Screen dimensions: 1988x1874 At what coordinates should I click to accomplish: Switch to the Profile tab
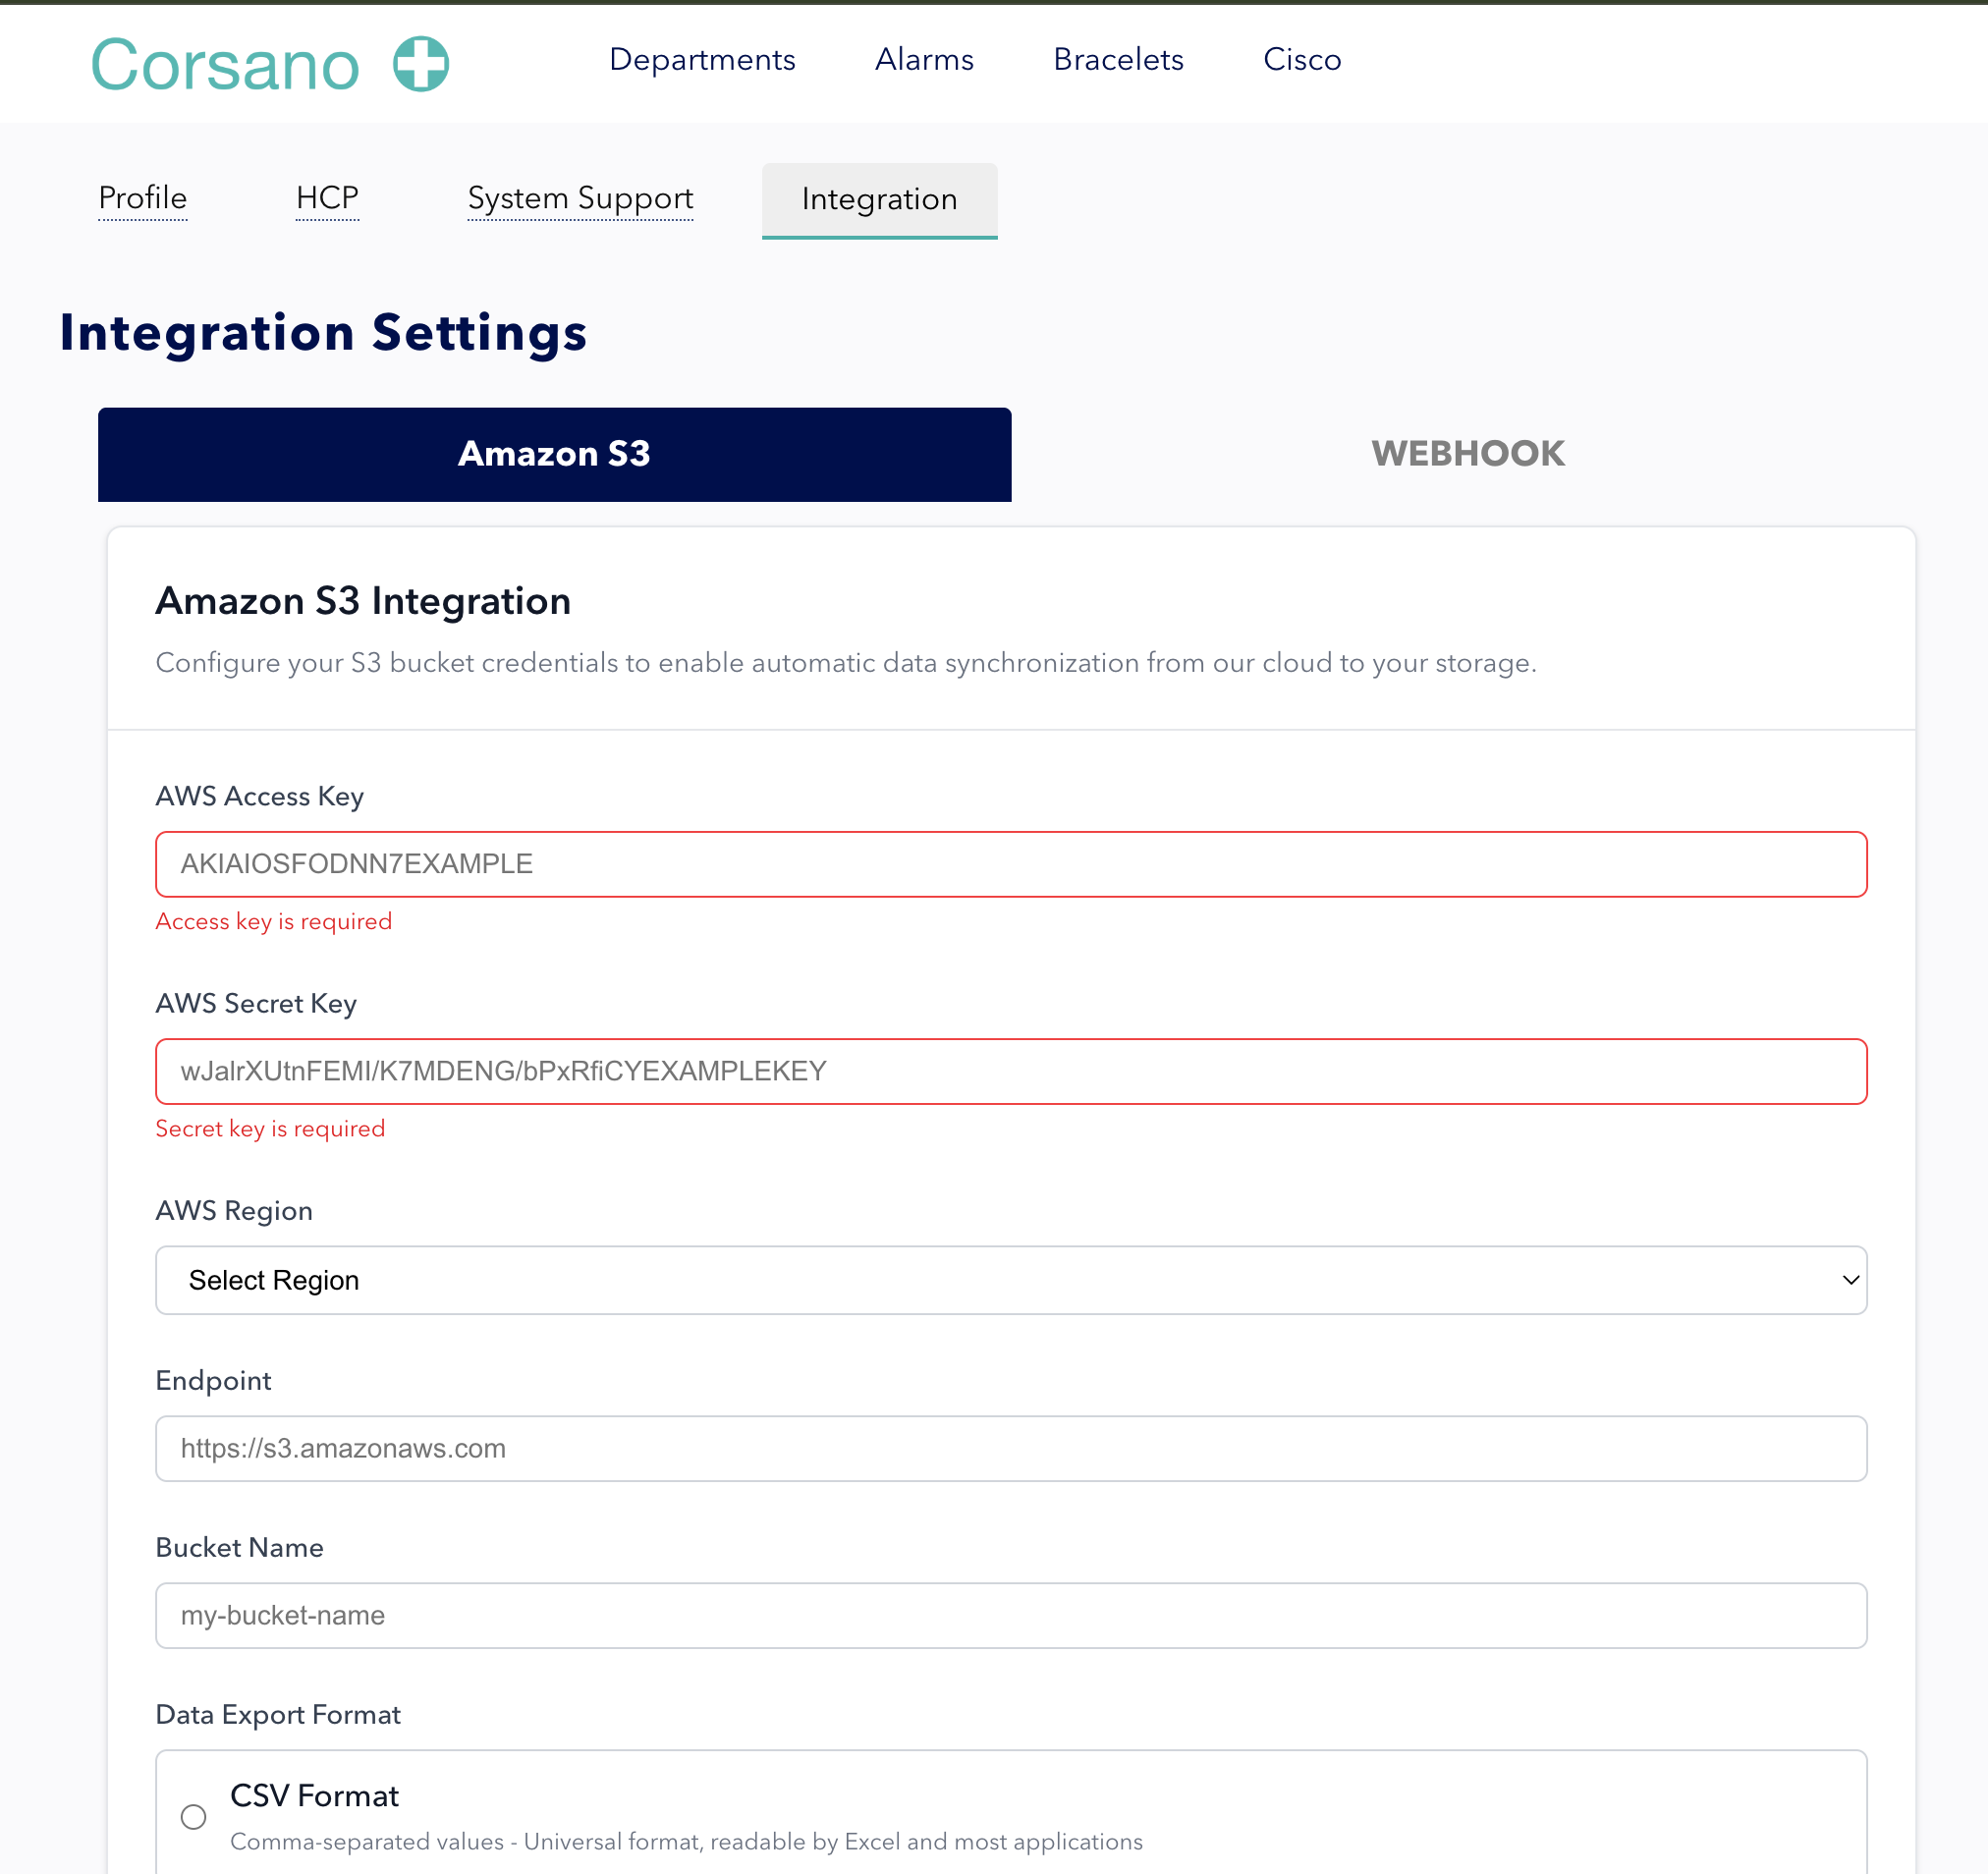143,198
